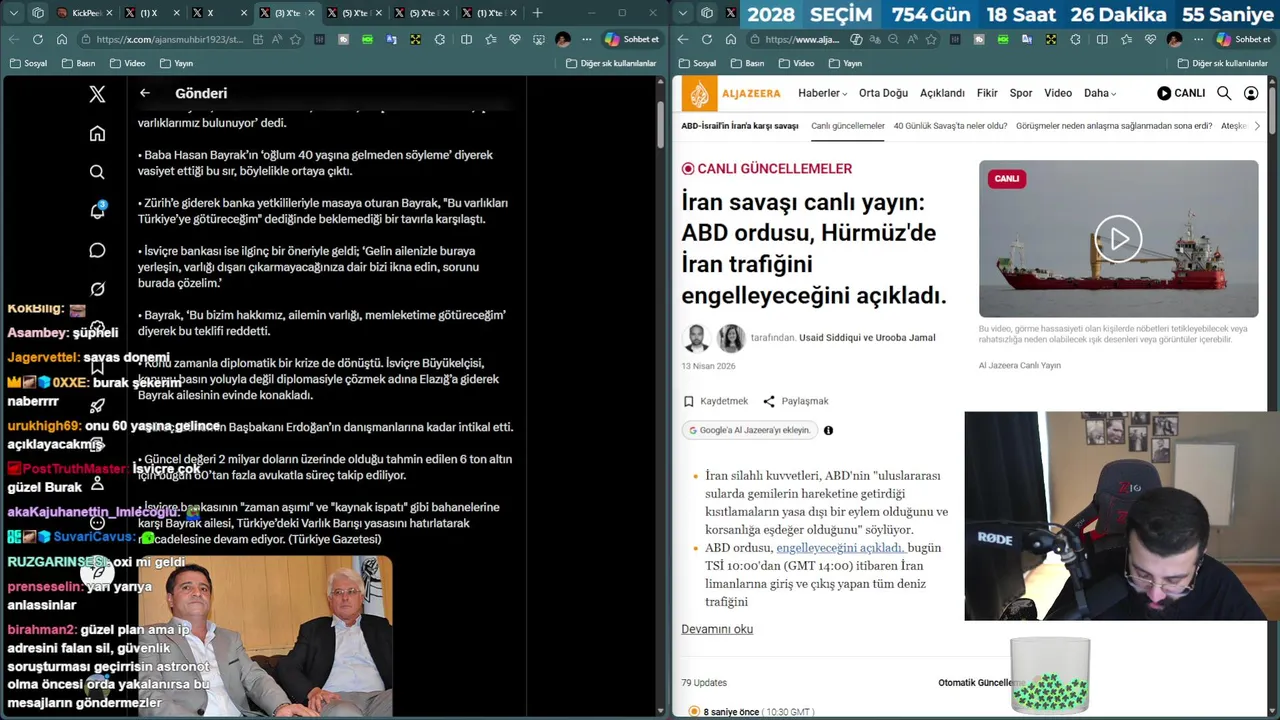Open X notifications bell

97,211
